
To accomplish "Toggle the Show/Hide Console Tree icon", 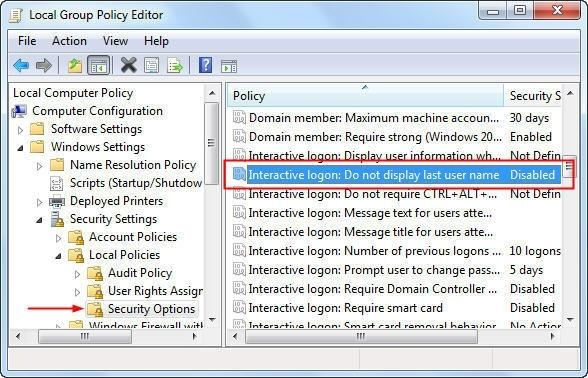I will pos(98,66).
